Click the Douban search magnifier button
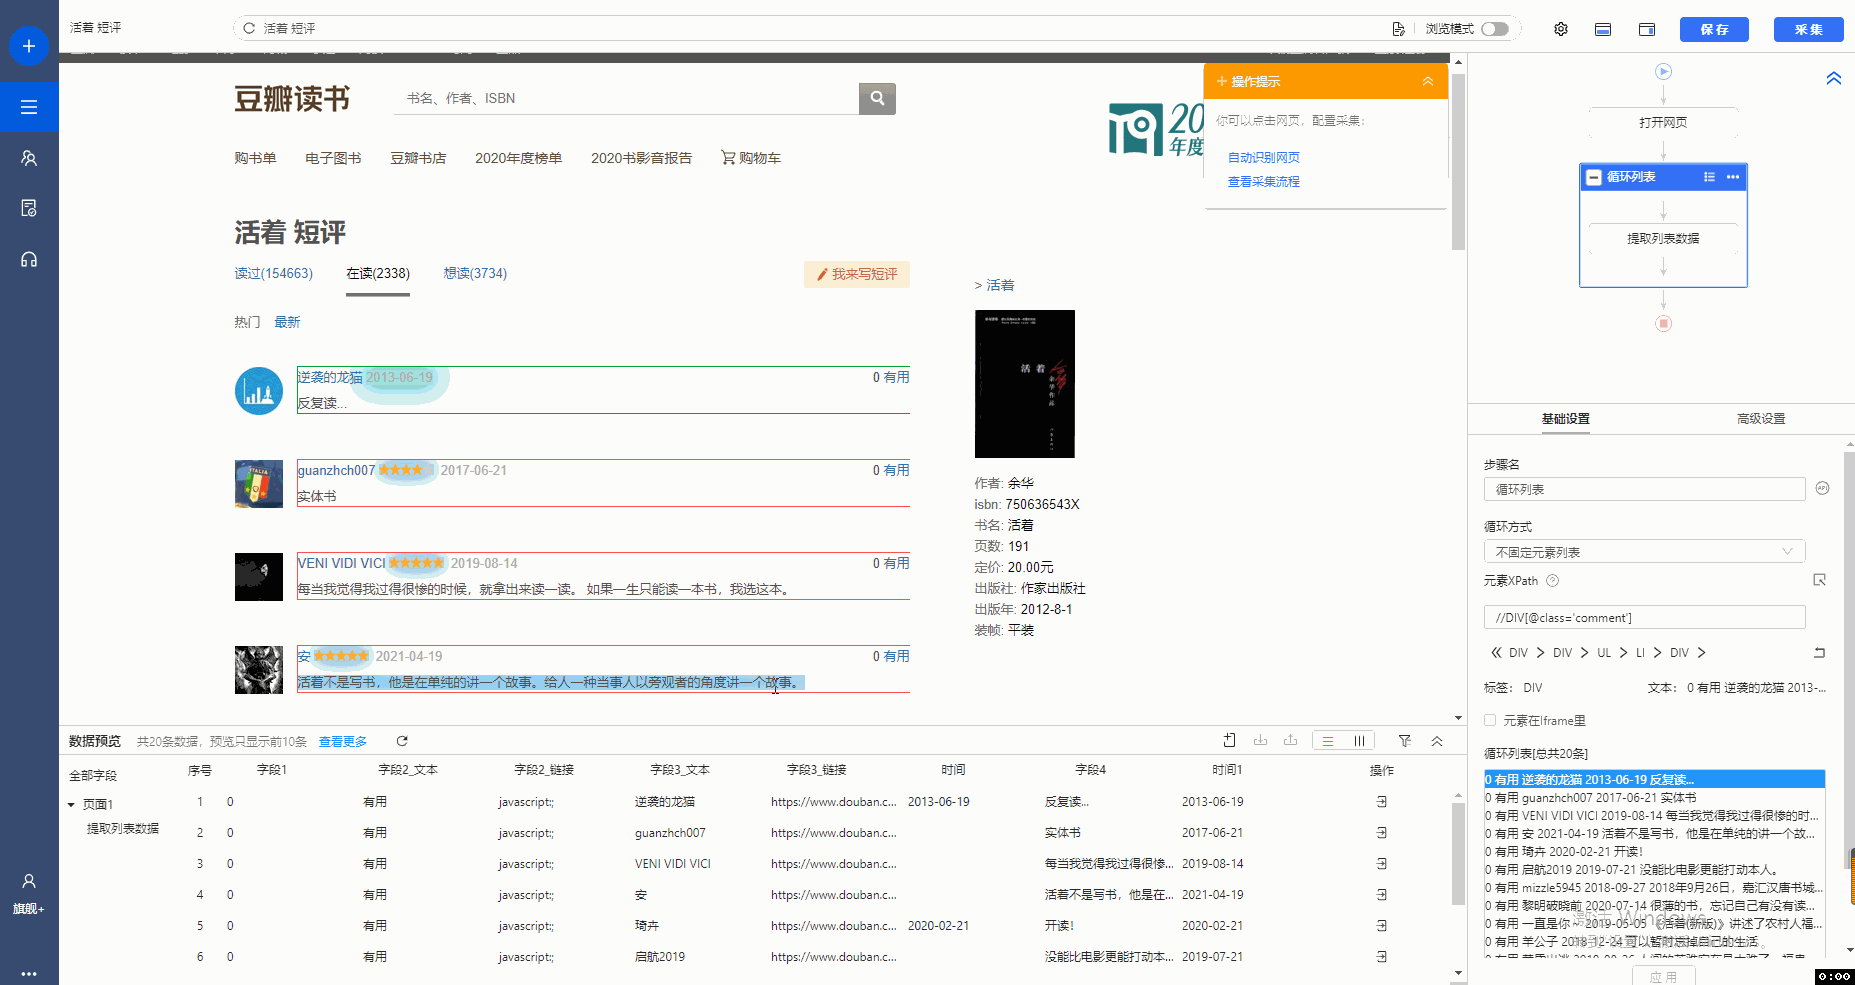This screenshot has height=985, width=1855. tap(877, 98)
